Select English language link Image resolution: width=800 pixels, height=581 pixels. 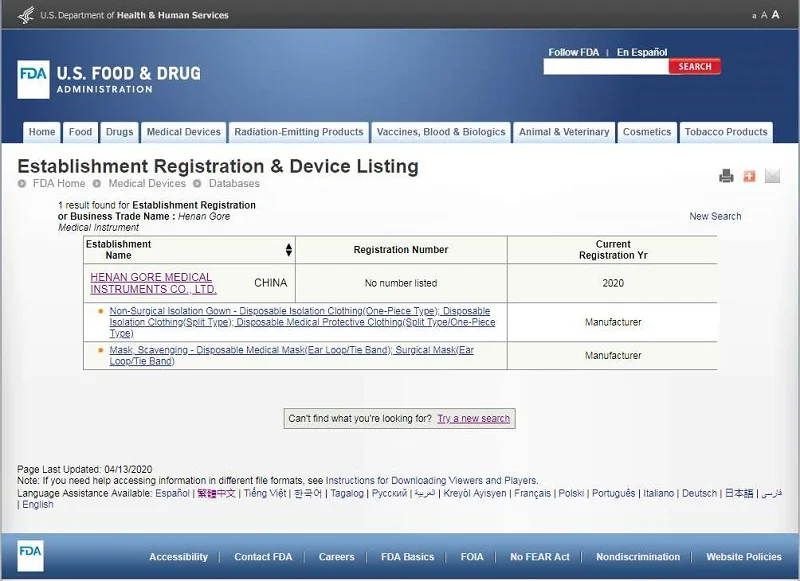point(38,504)
